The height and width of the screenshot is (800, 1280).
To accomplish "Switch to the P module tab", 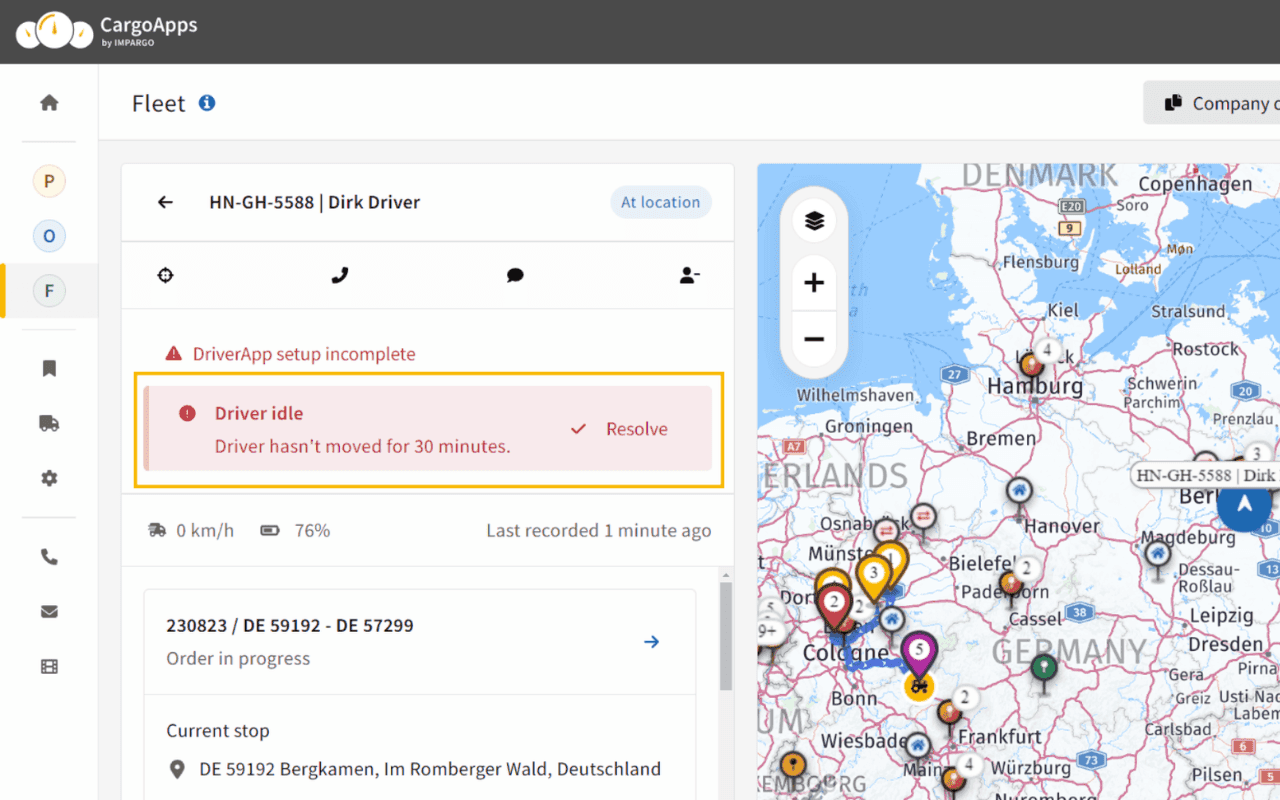I will pyautogui.click(x=49, y=181).
